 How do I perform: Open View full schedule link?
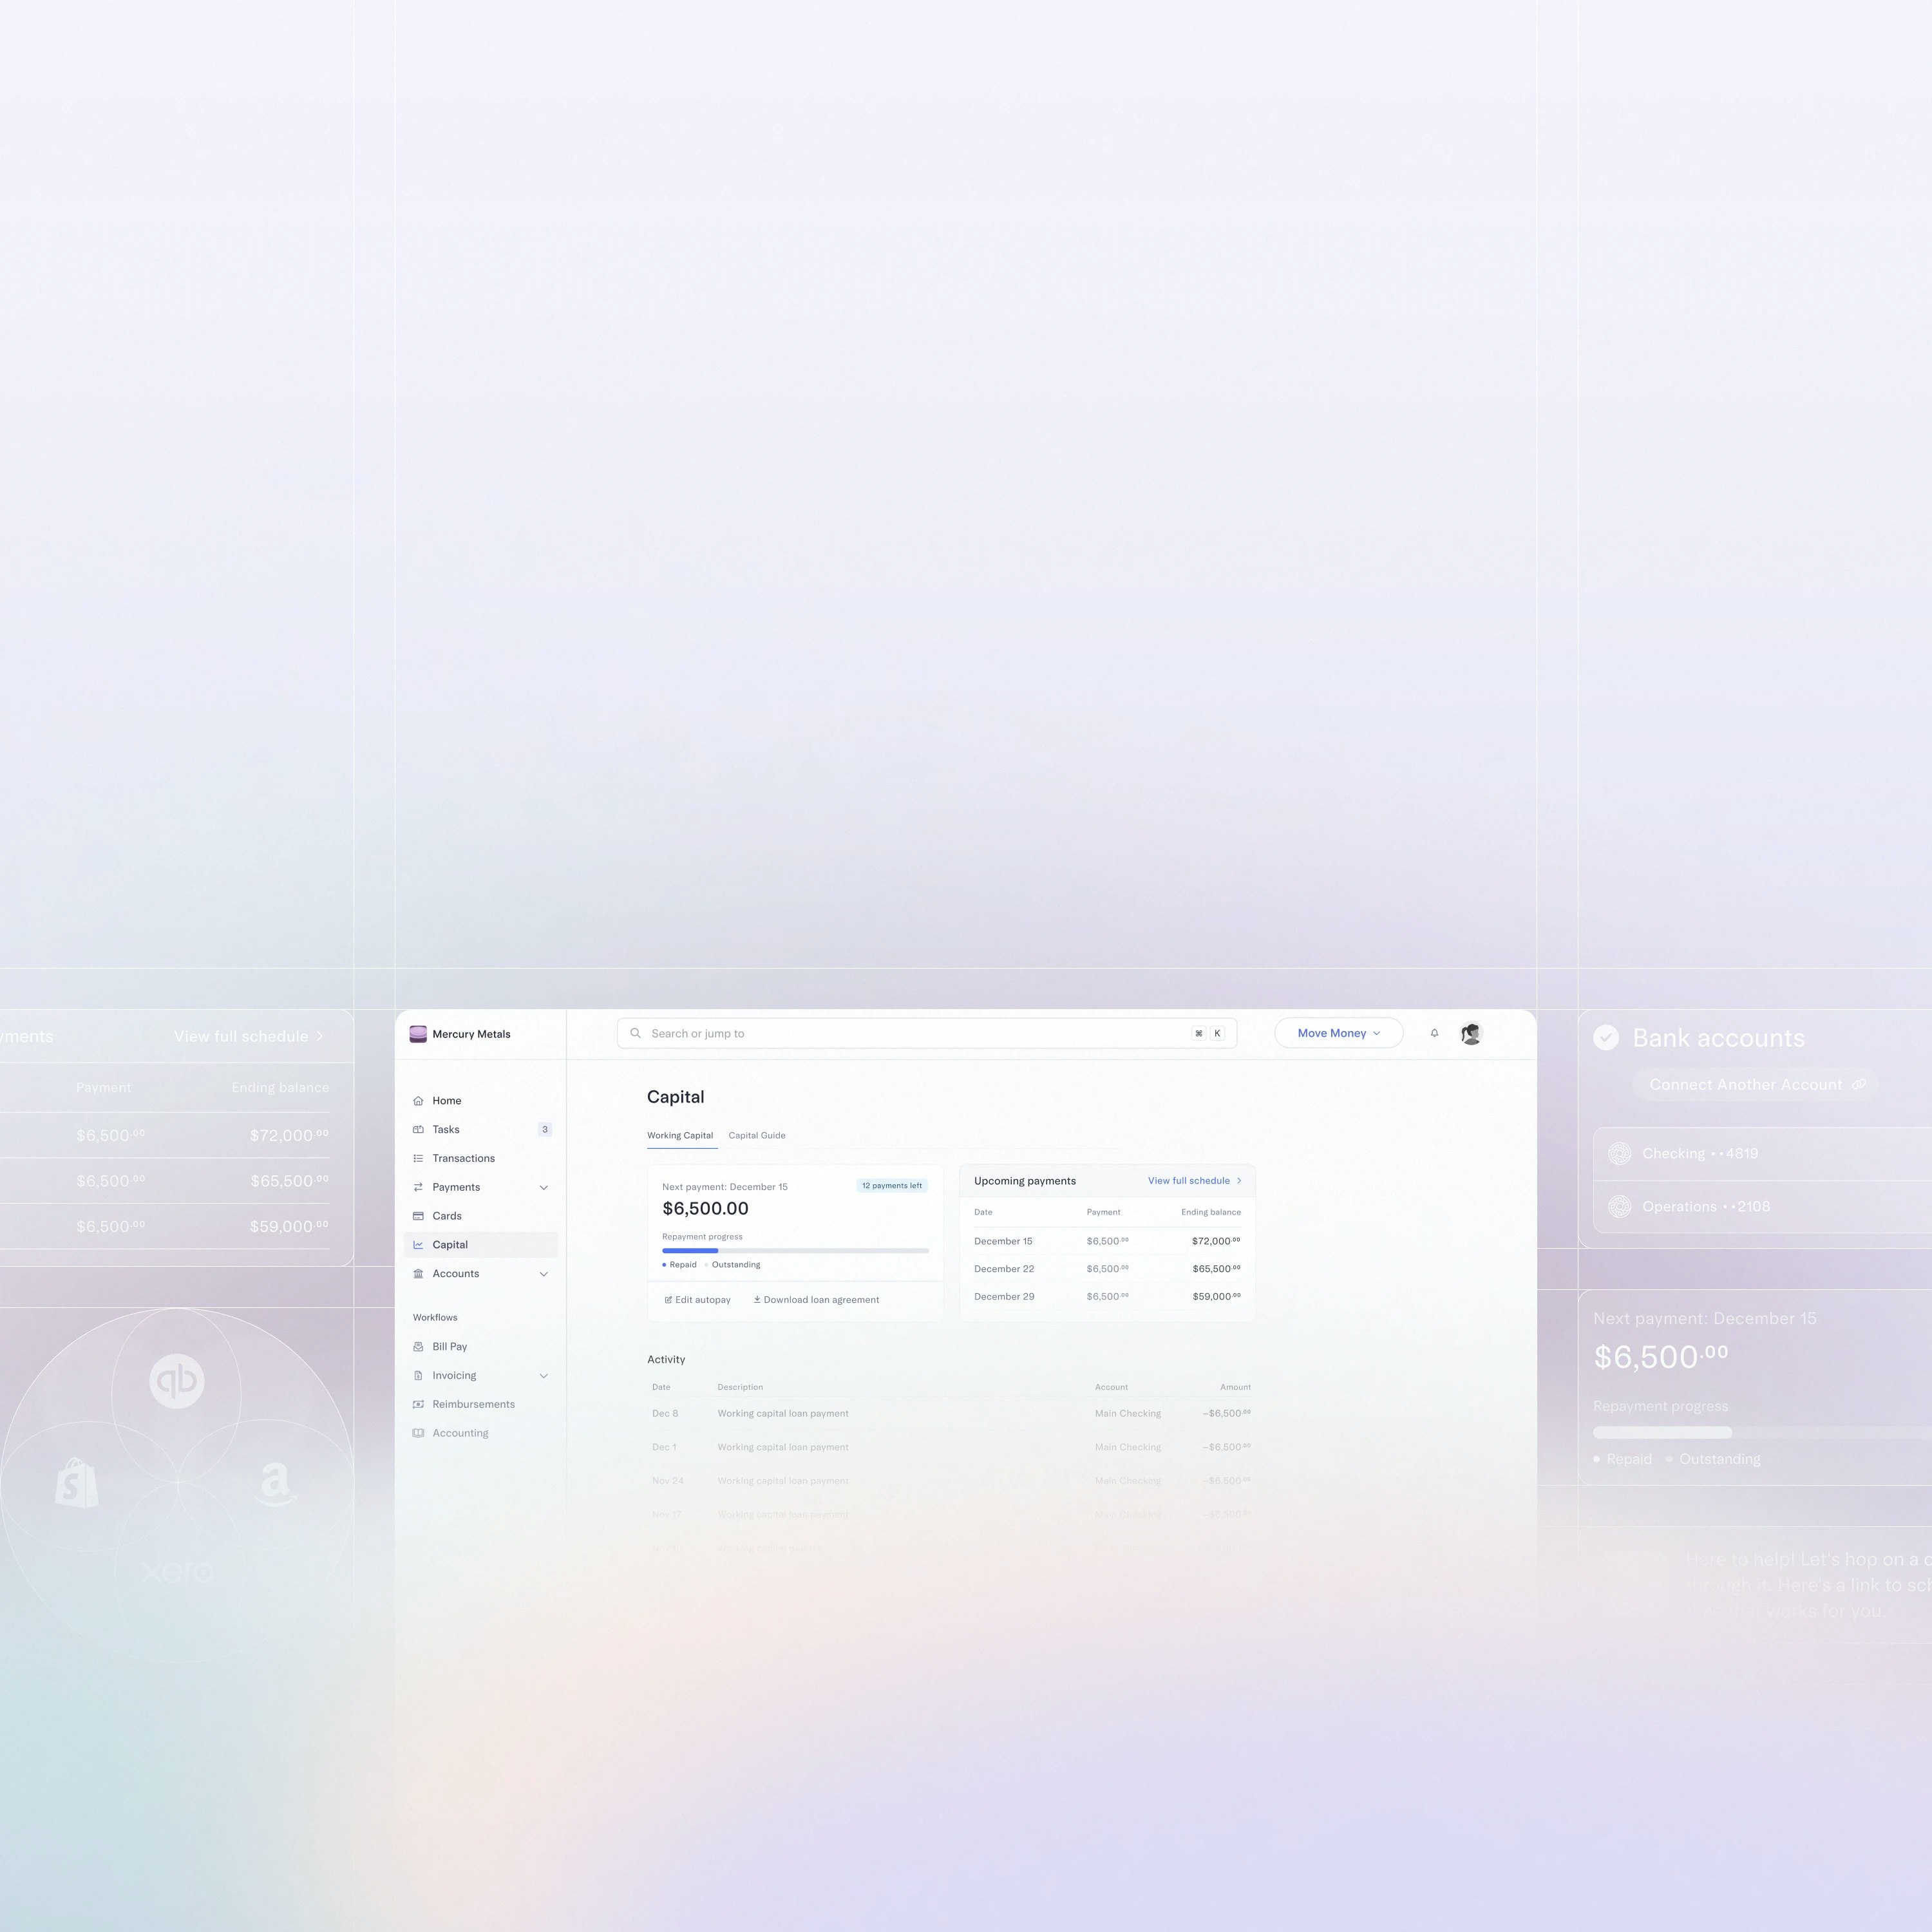pos(1195,1181)
